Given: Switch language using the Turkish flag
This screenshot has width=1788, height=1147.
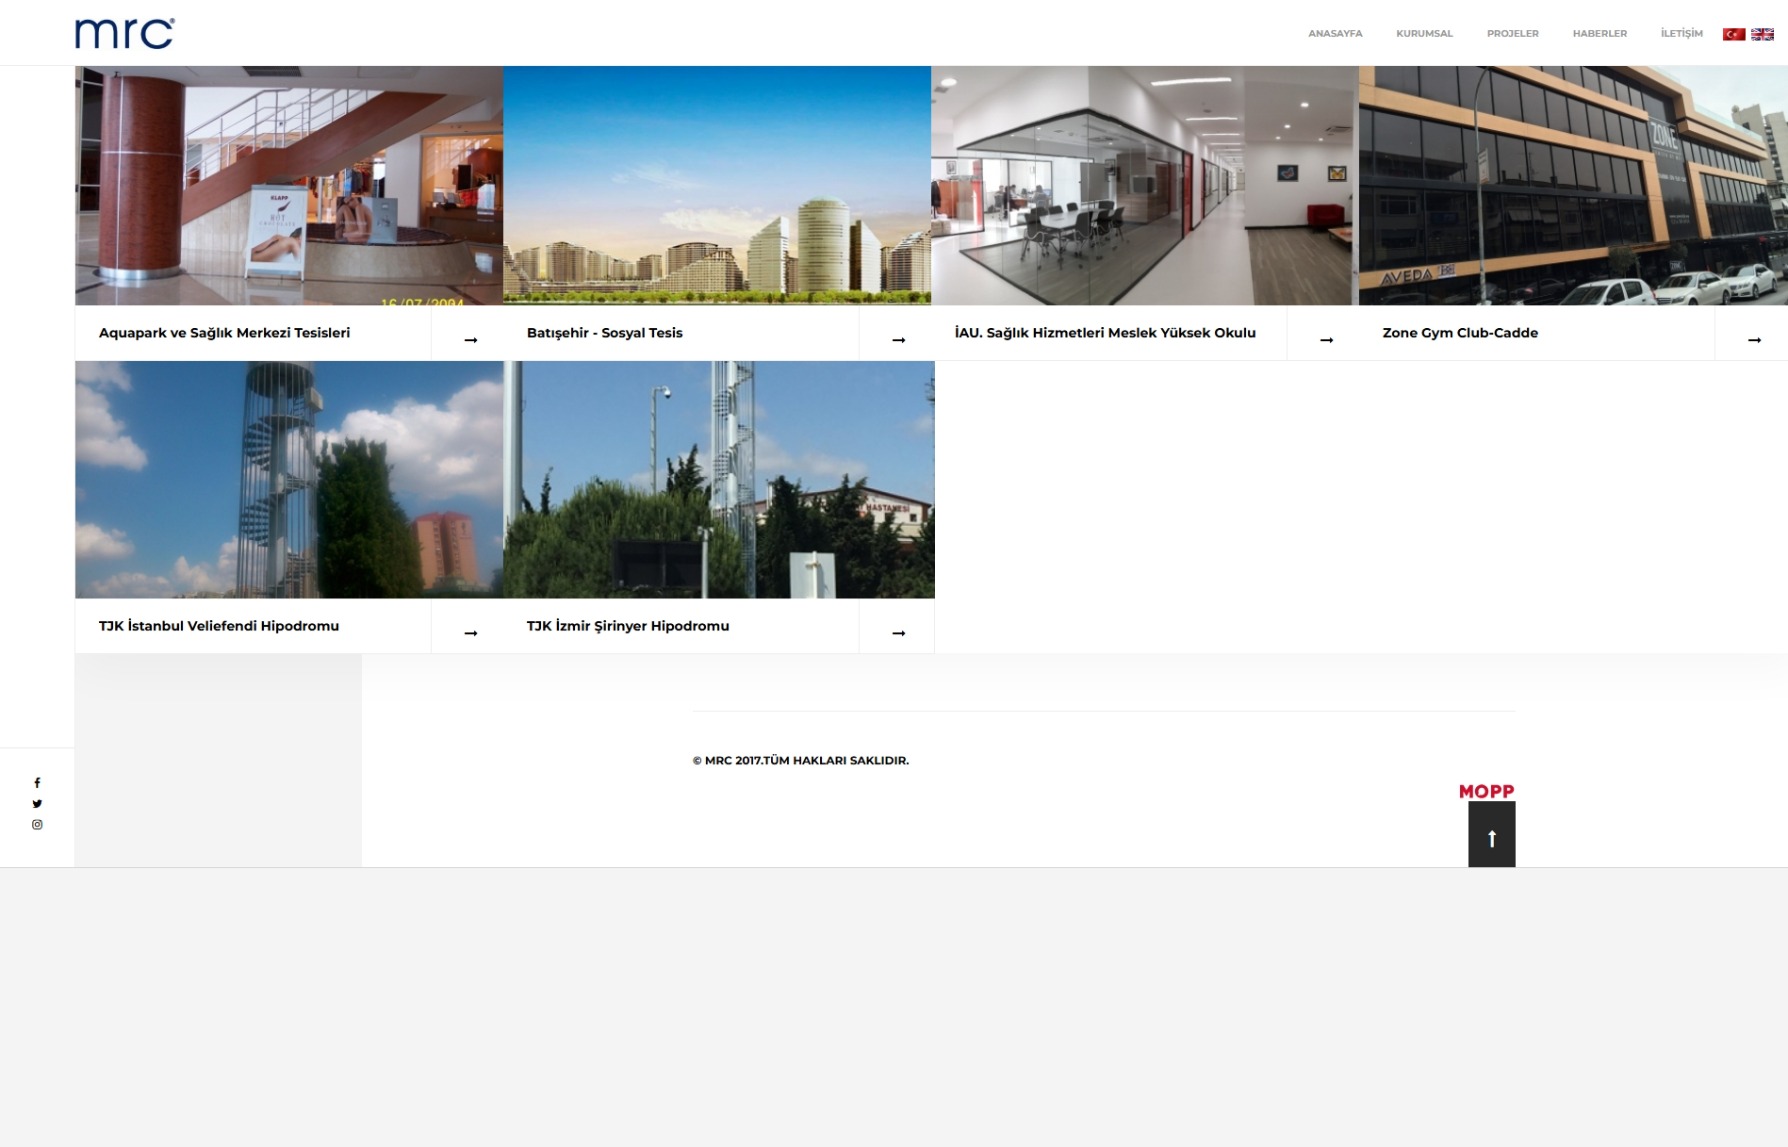Looking at the screenshot, I should [x=1733, y=34].
